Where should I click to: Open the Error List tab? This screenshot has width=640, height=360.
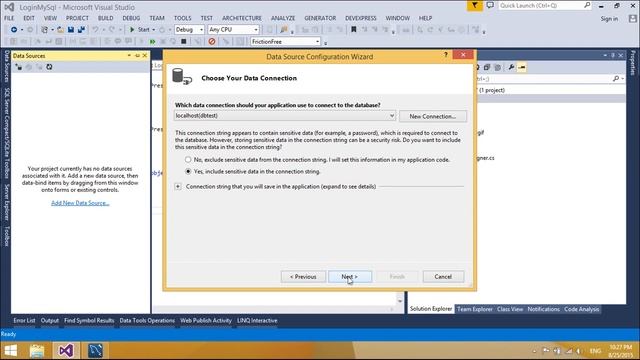coord(24,321)
